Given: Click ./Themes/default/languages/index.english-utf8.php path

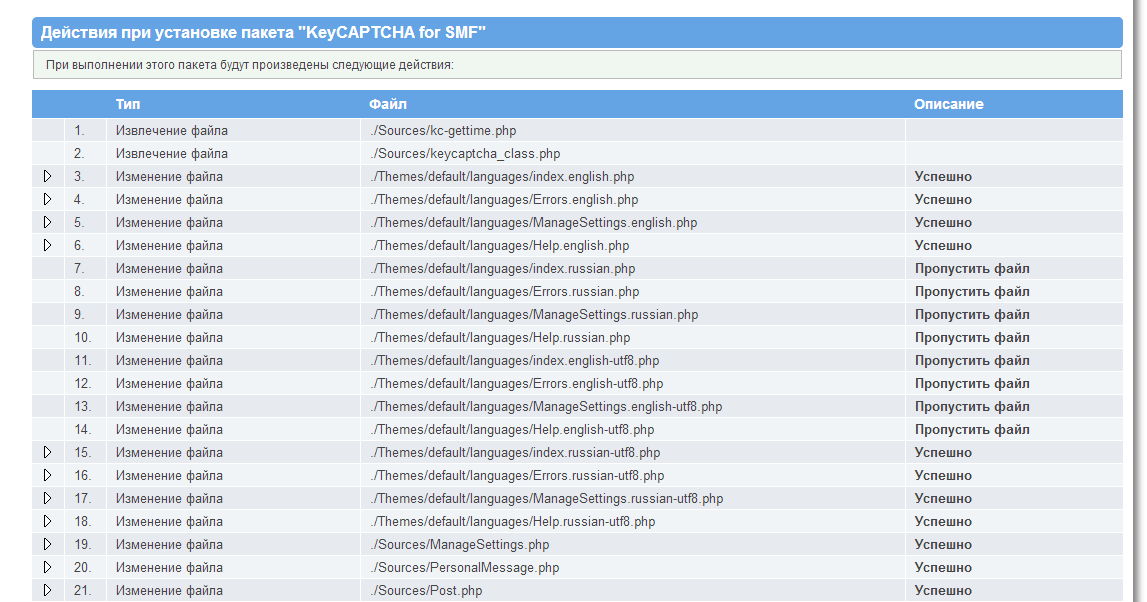Looking at the screenshot, I should coord(515,361).
